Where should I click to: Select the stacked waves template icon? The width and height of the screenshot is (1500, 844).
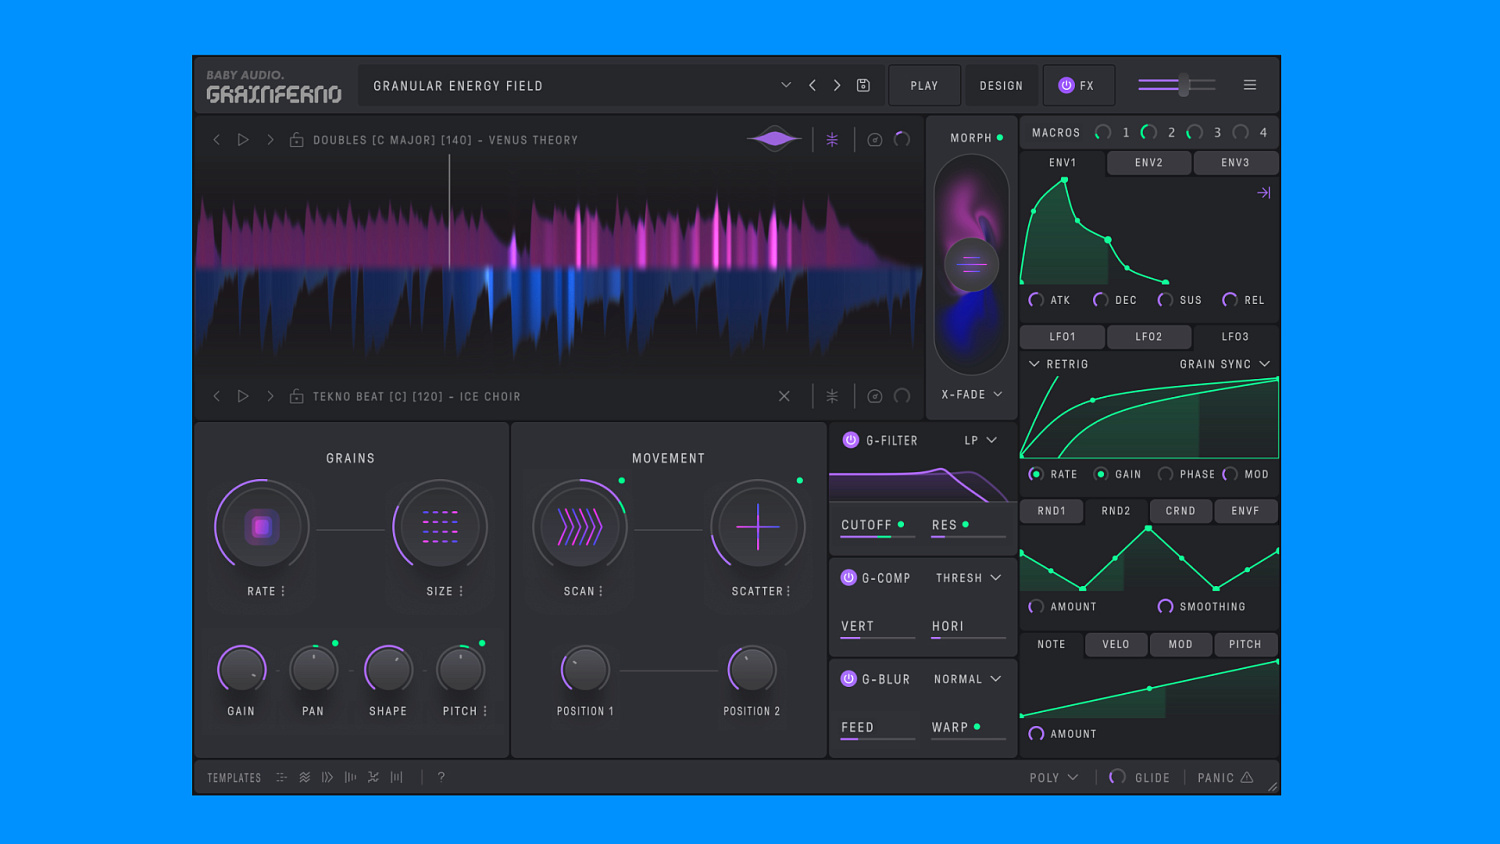305,777
